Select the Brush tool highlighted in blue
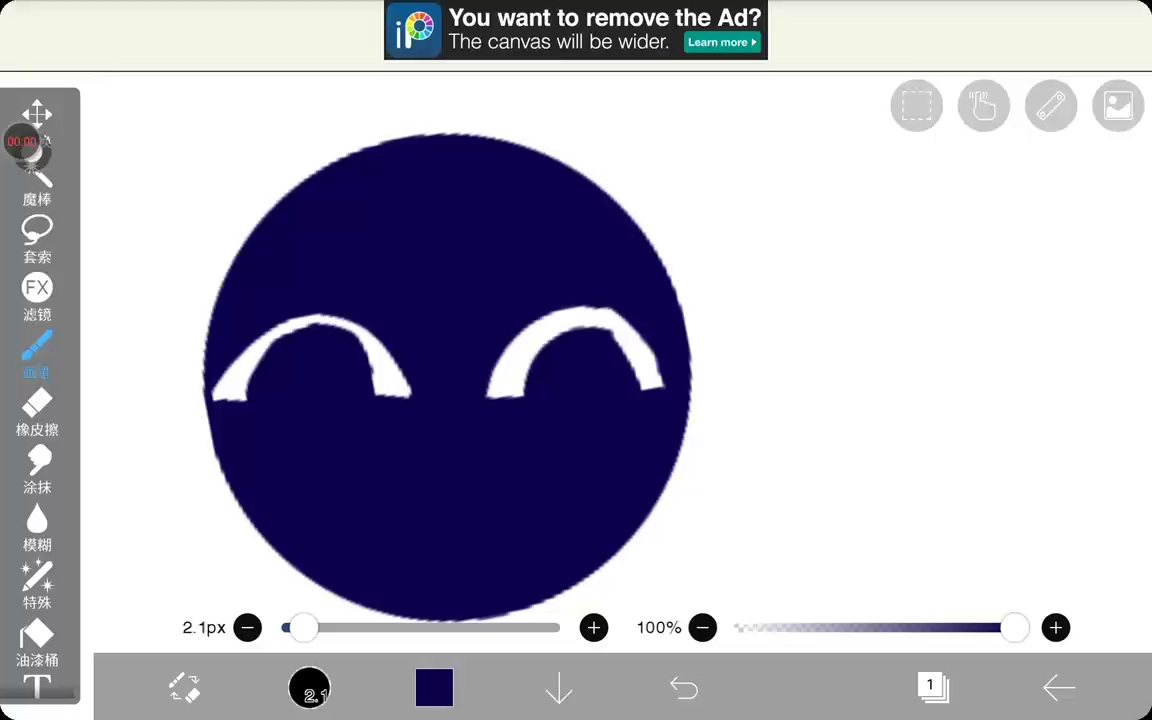 point(37,354)
